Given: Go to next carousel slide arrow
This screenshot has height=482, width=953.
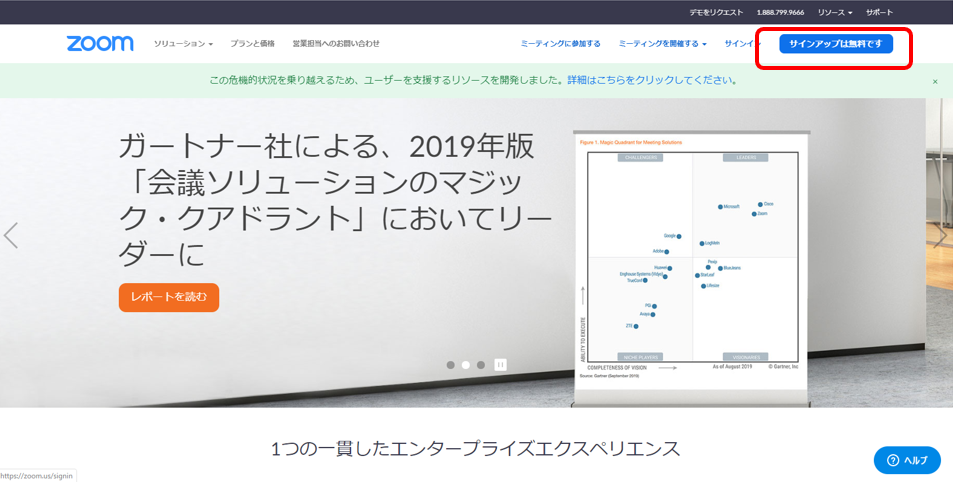Looking at the screenshot, I should 941,235.
